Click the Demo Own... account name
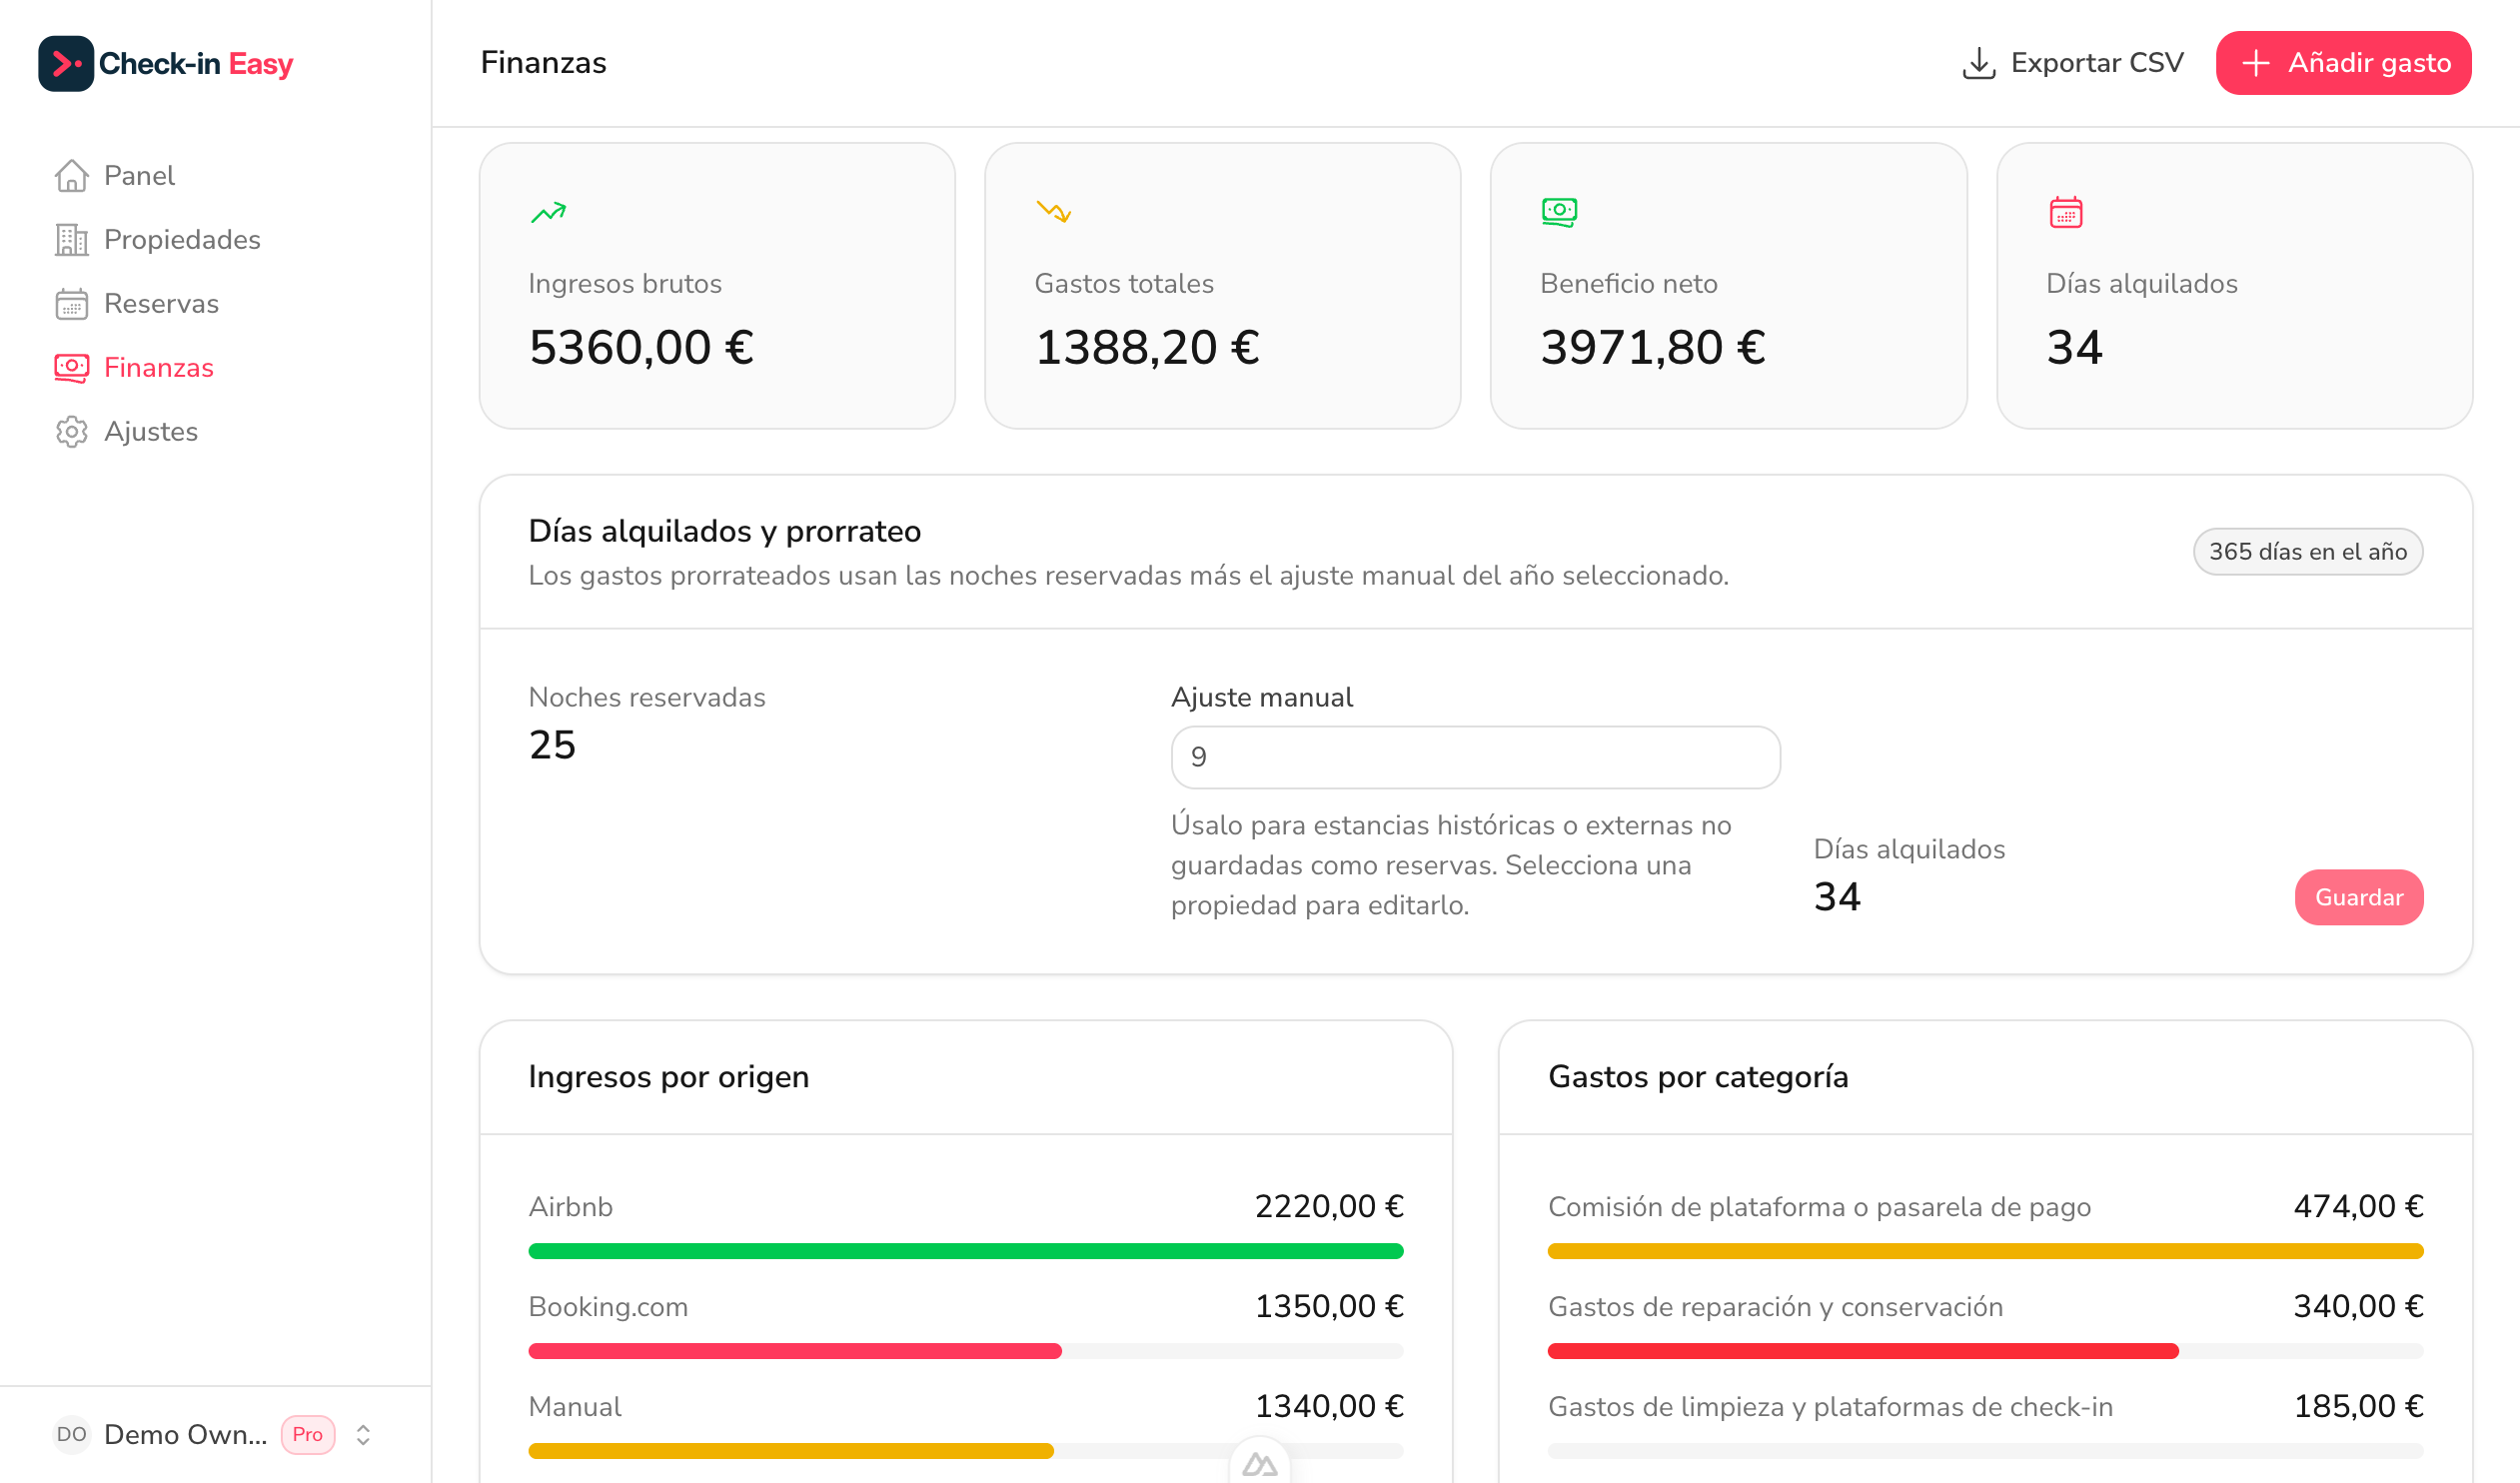 pos(185,1434)
